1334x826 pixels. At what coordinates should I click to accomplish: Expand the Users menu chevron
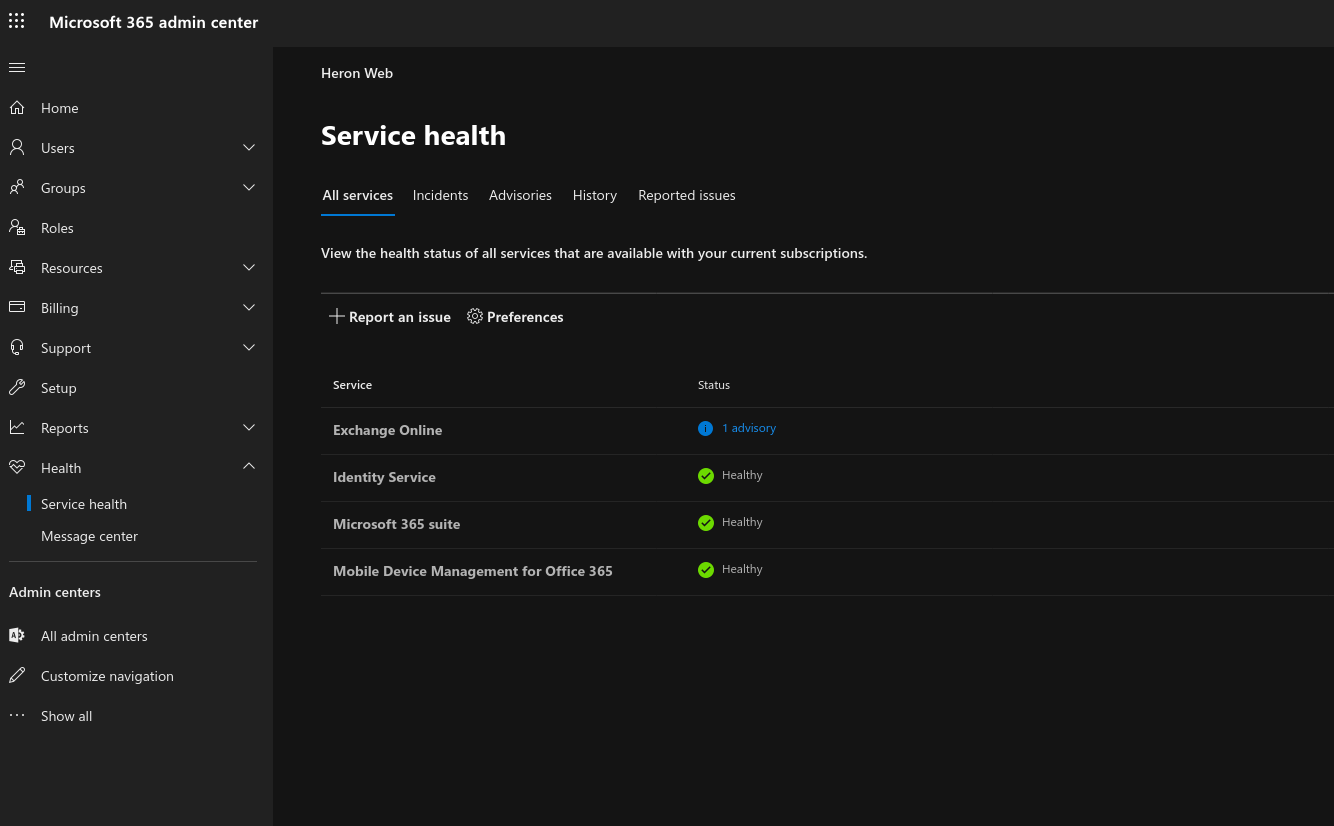[249, 147]
